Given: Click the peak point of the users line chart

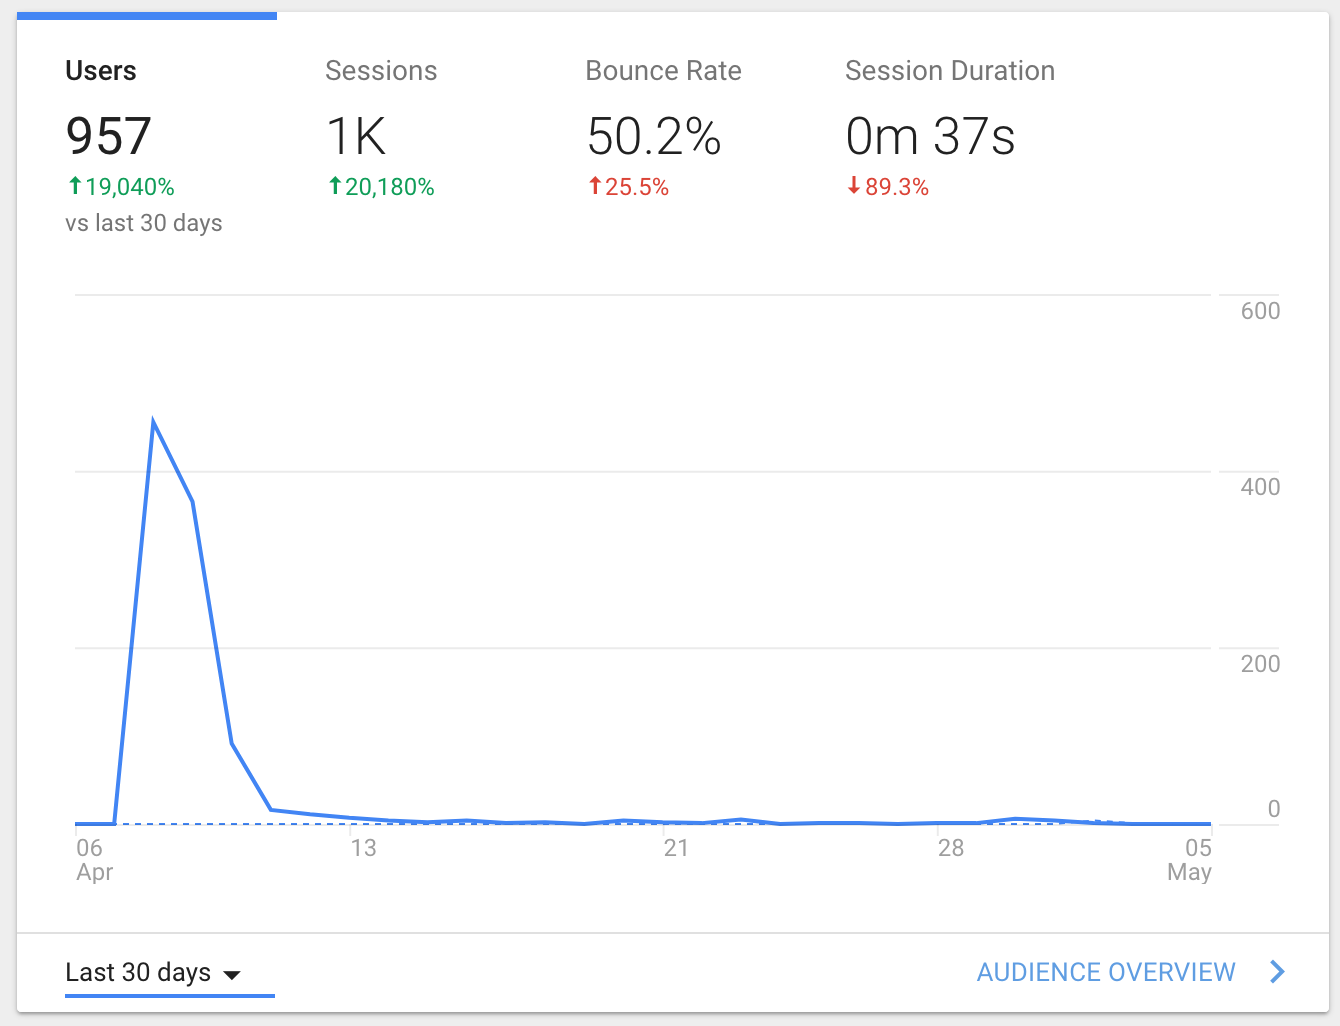Looking at the screenshot, I should tap(153, 421).
